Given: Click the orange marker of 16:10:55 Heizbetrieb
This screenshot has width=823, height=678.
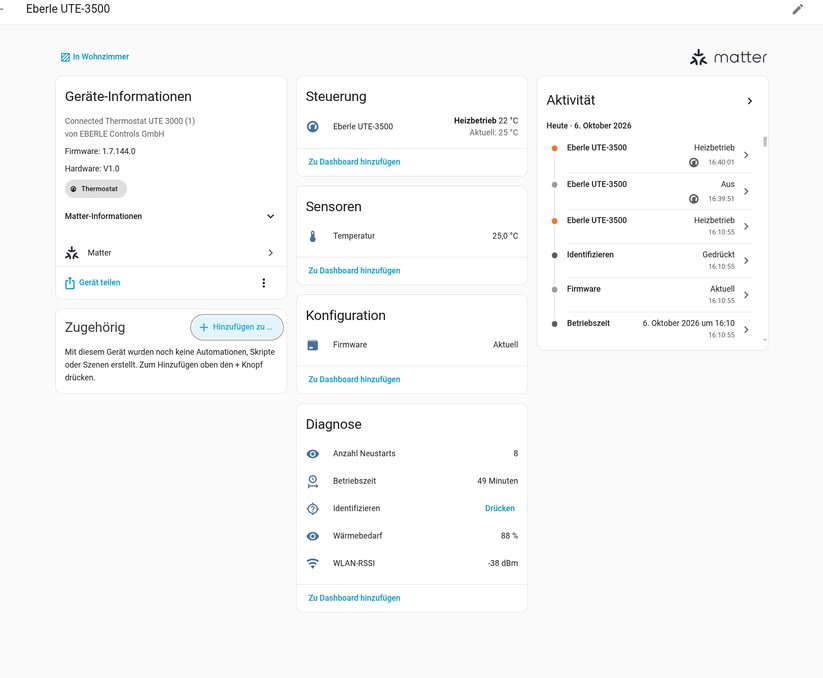Looking at the screenshot, I should (554, 221).
